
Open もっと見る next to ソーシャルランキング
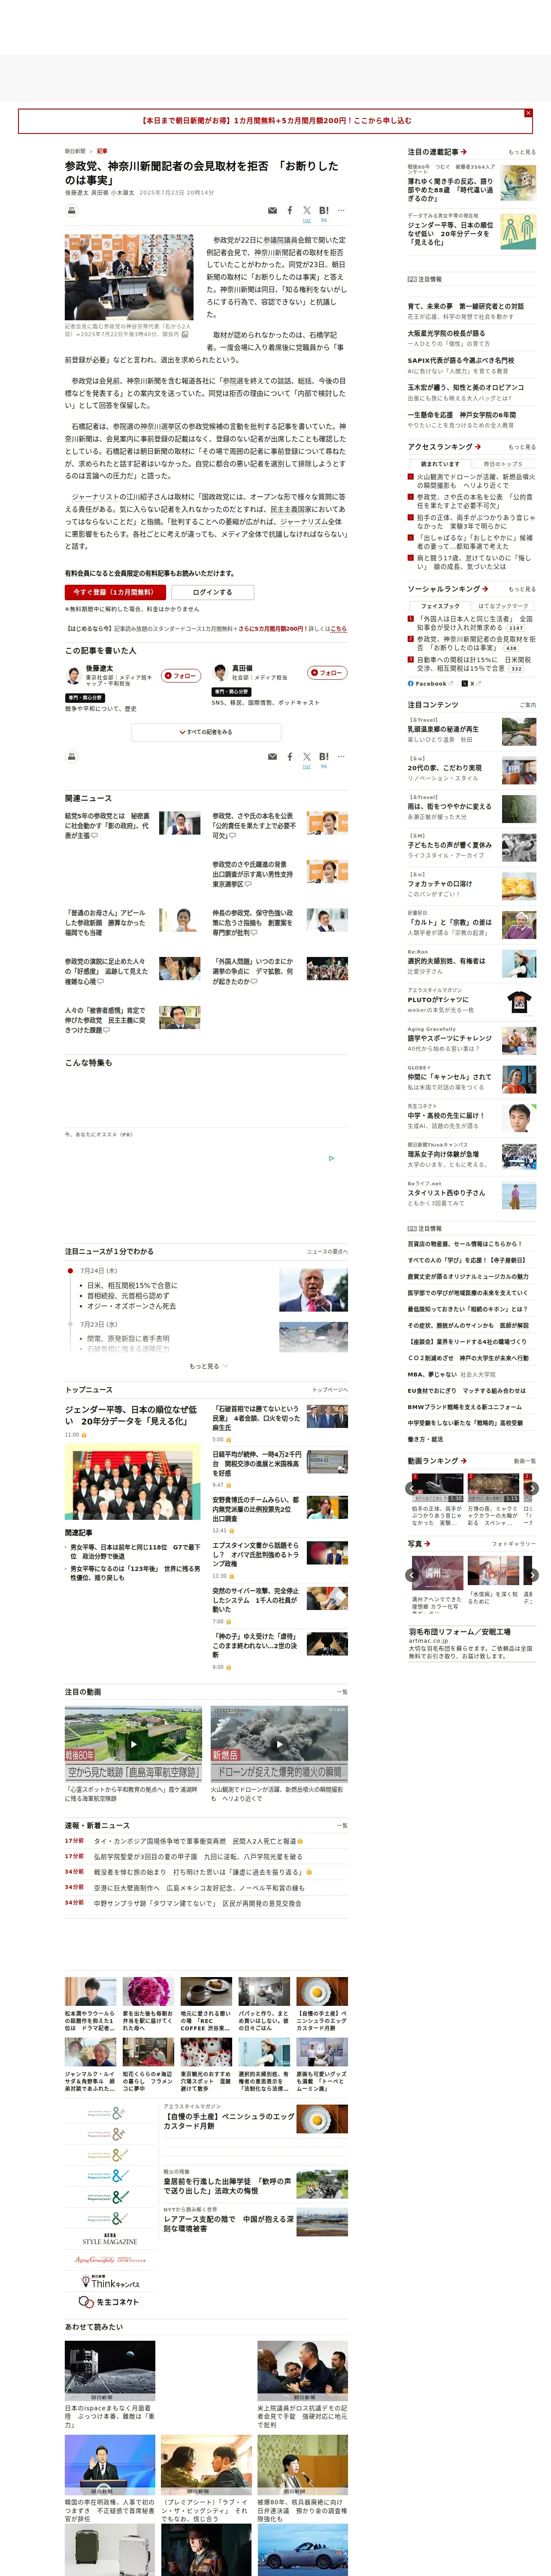(x=521, y=589)
